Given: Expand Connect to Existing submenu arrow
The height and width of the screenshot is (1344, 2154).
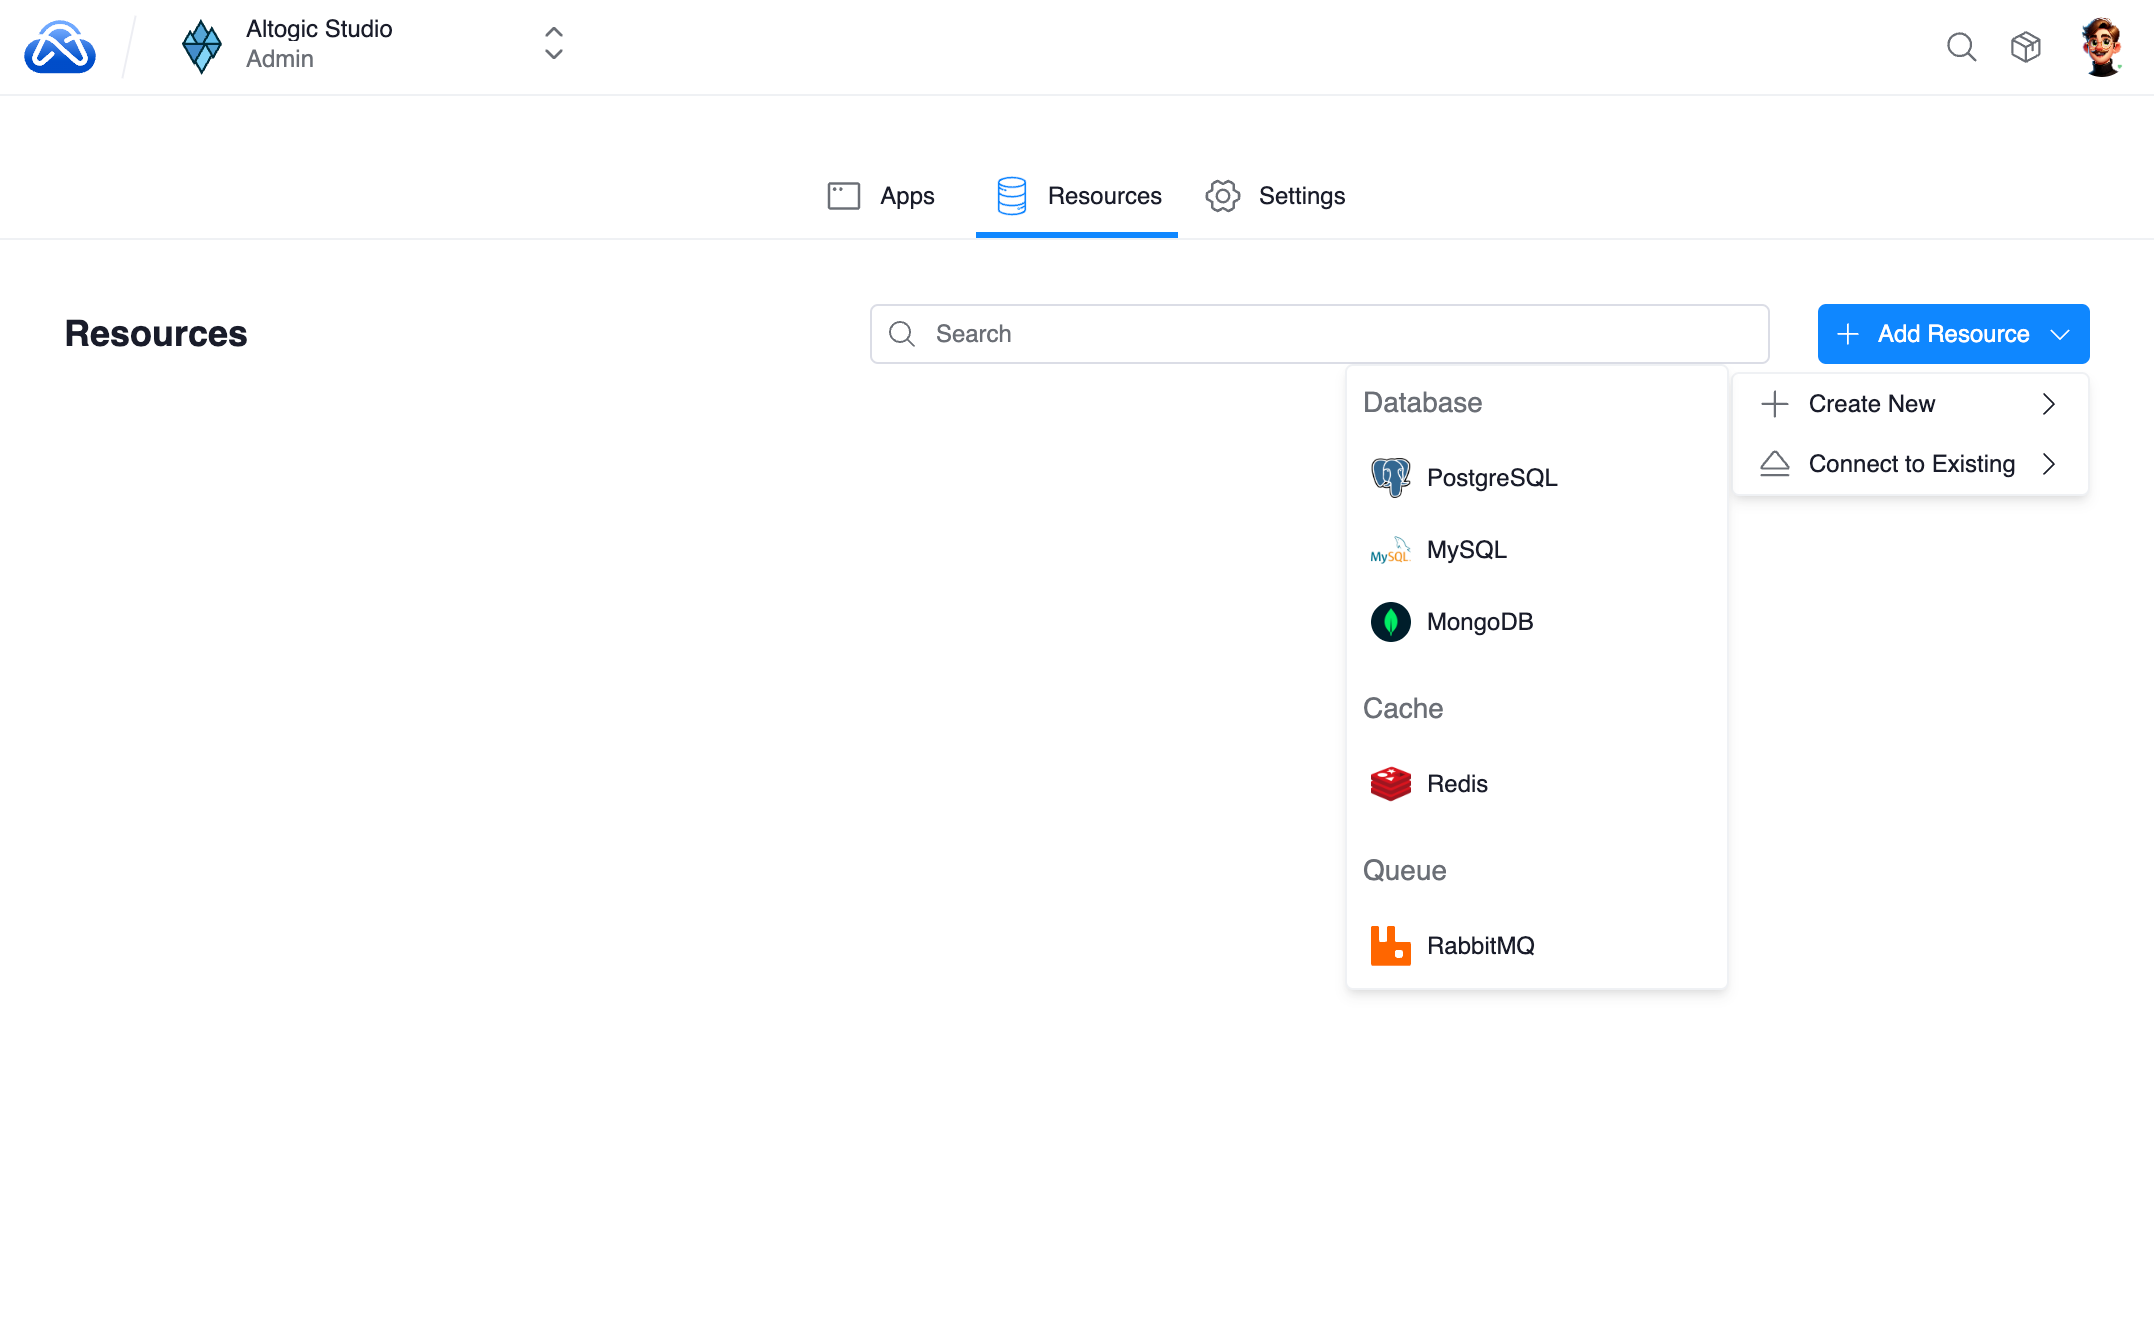Looking at the screenshot, I should coord(2048,464).
